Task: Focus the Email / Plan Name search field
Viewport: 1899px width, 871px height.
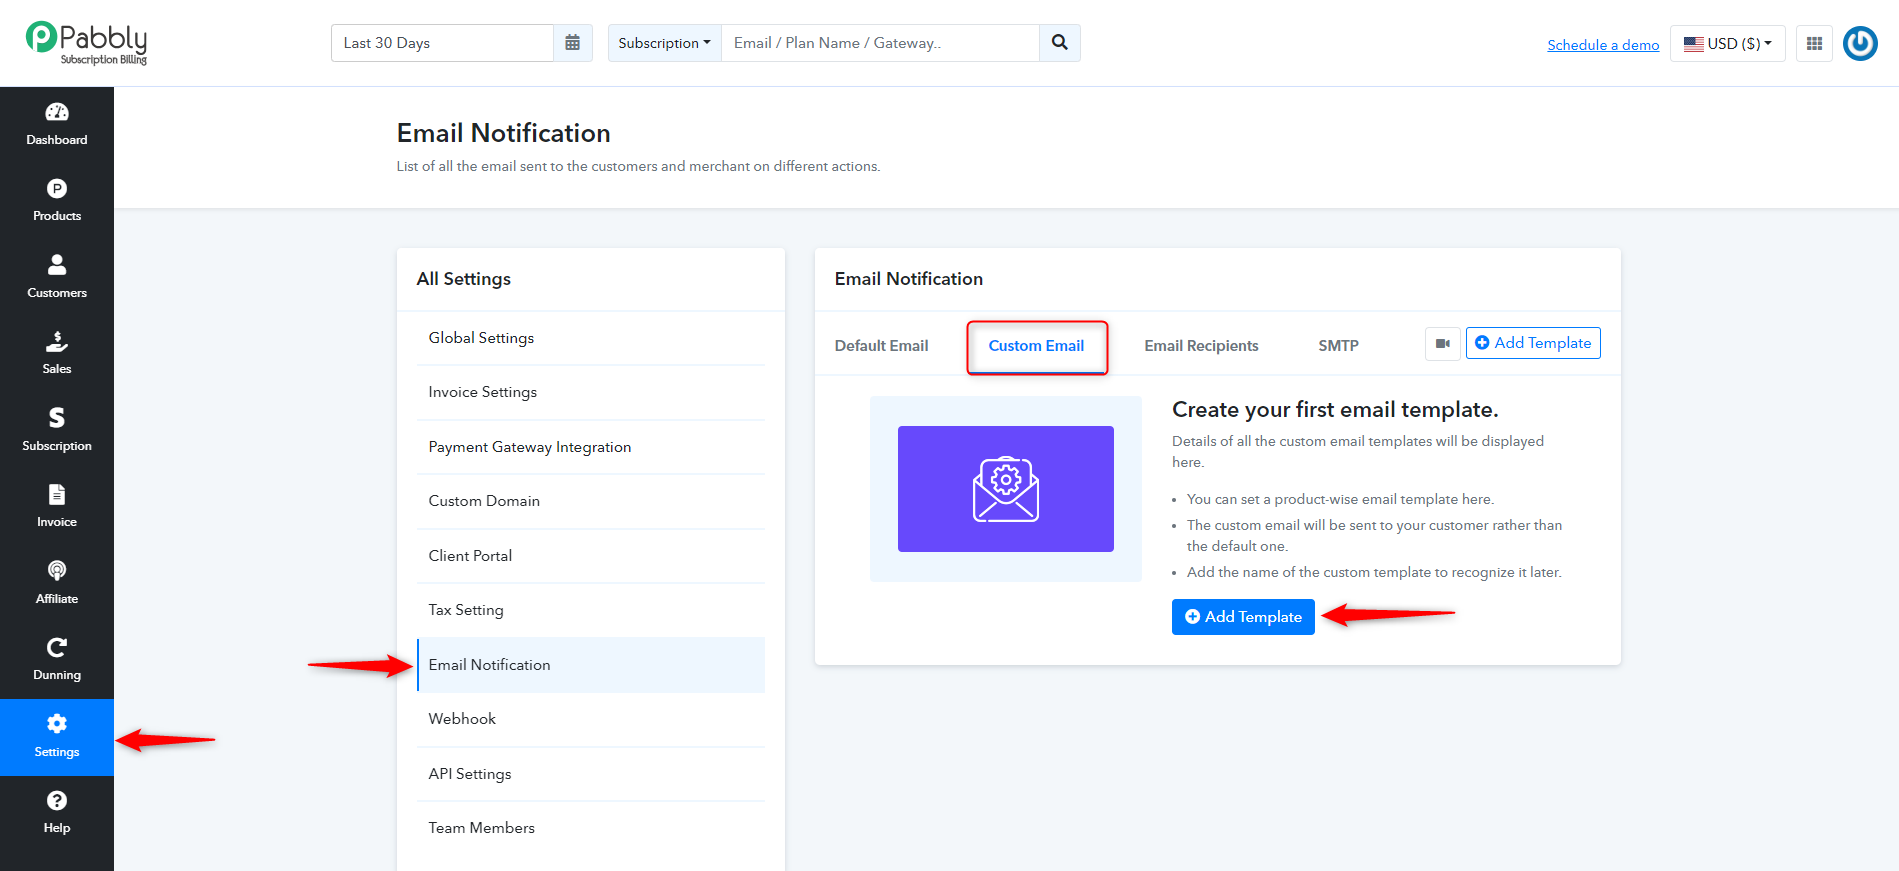Action: tap(881, 43)
